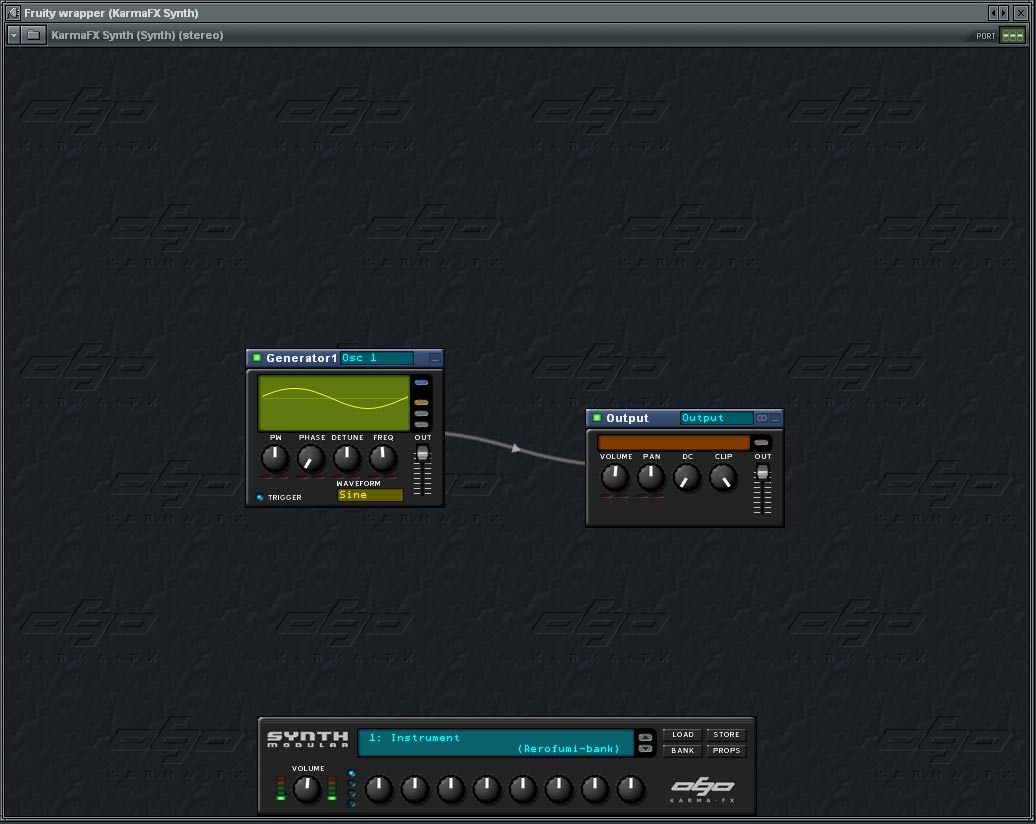Select the previous preset arrow in title bar
The image size is (1036, 824).
click(x=993, y=13)
